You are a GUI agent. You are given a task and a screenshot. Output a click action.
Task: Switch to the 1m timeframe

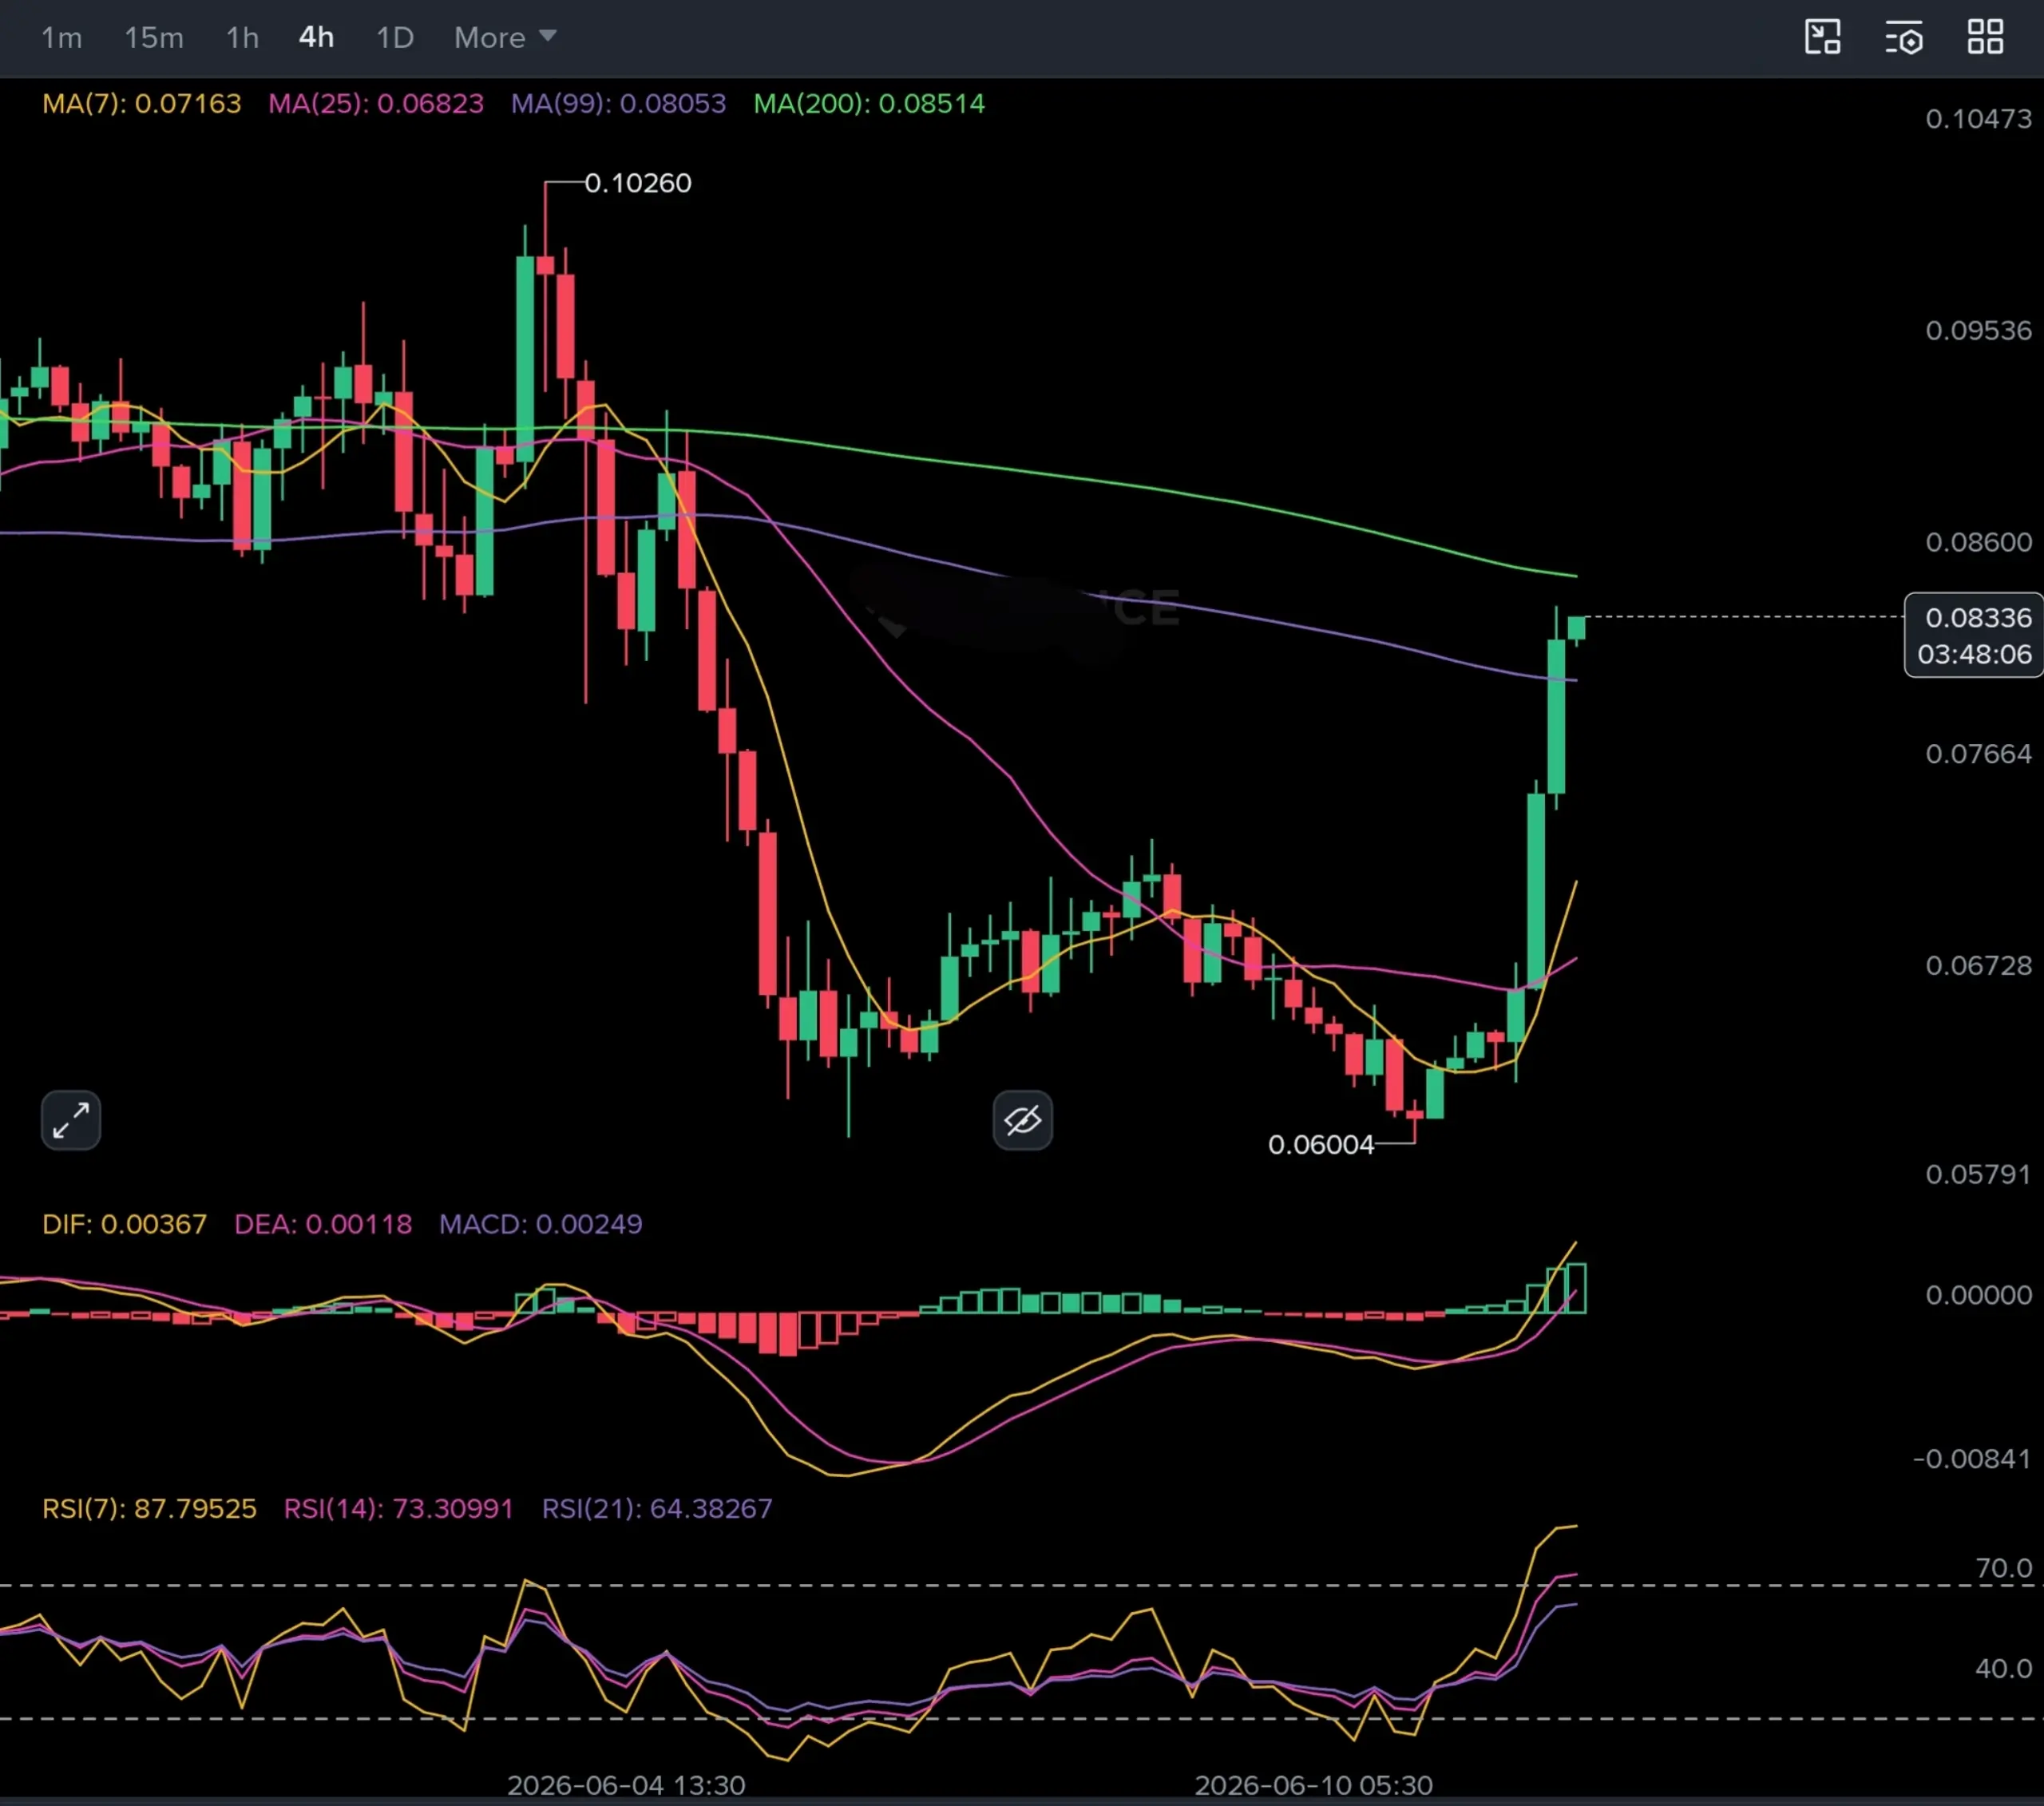61,38
